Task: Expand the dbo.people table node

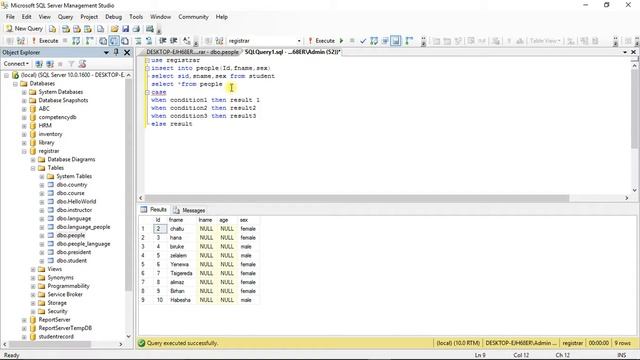Action: [42, 236]
